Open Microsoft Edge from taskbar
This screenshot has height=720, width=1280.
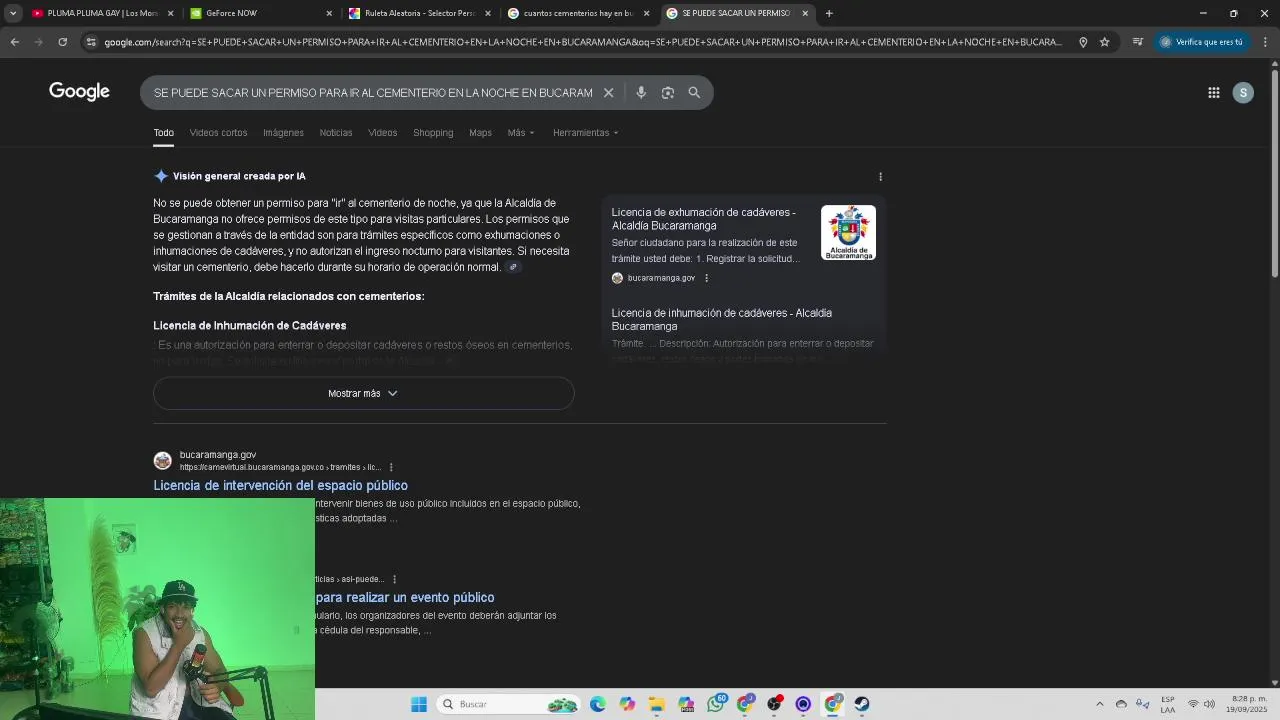598,704
